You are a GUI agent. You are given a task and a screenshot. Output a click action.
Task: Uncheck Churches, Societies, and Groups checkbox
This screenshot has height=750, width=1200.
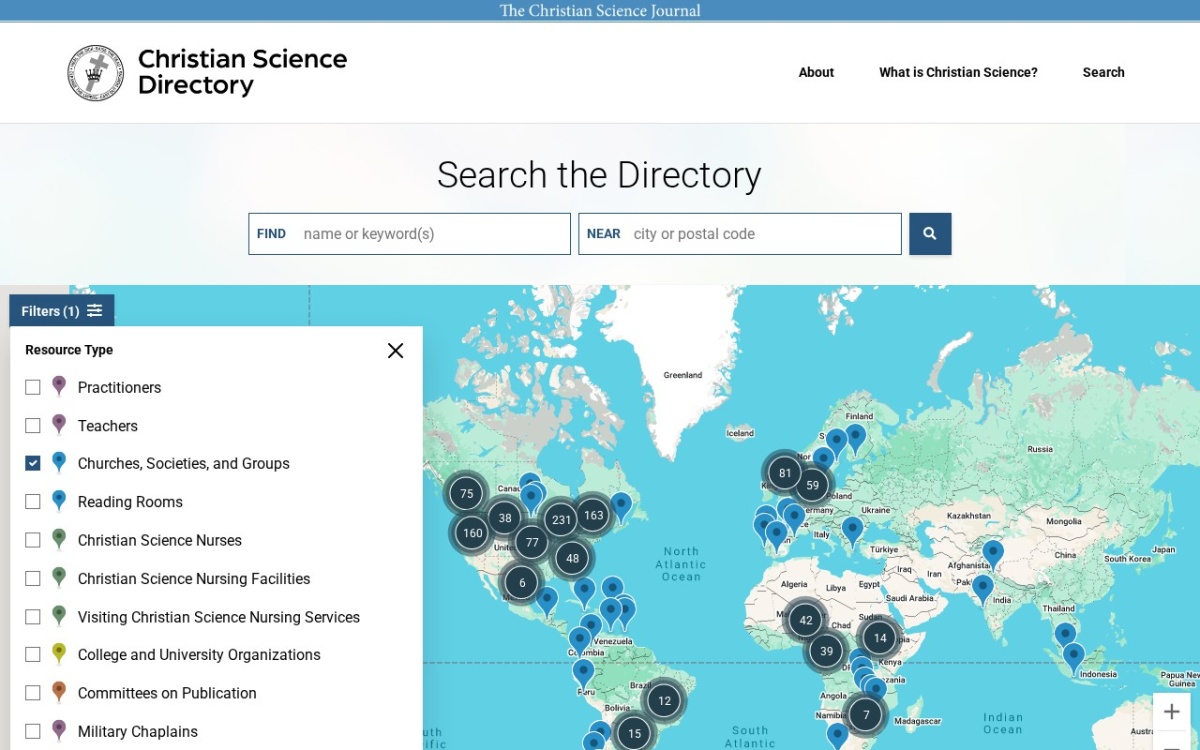click(33, 463)
